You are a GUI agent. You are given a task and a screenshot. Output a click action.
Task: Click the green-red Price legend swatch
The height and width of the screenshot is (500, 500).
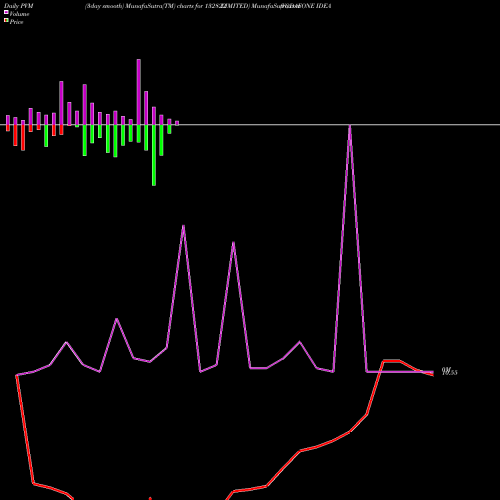point(6,20)
